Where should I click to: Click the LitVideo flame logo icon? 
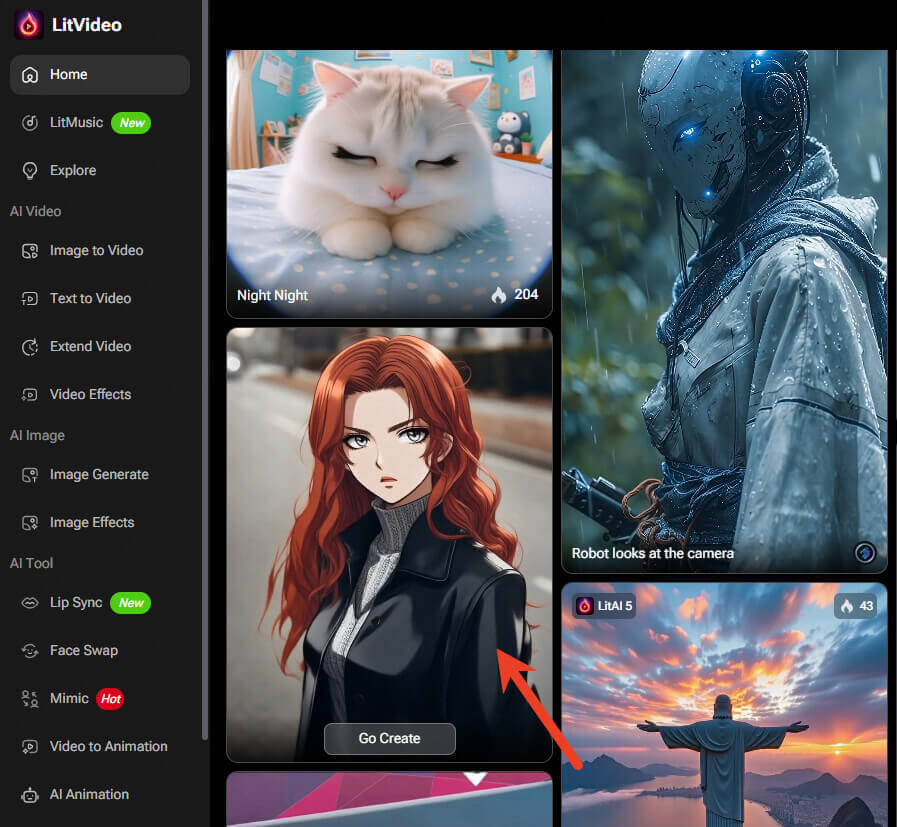pyautogui.click(x=28, y=25)
